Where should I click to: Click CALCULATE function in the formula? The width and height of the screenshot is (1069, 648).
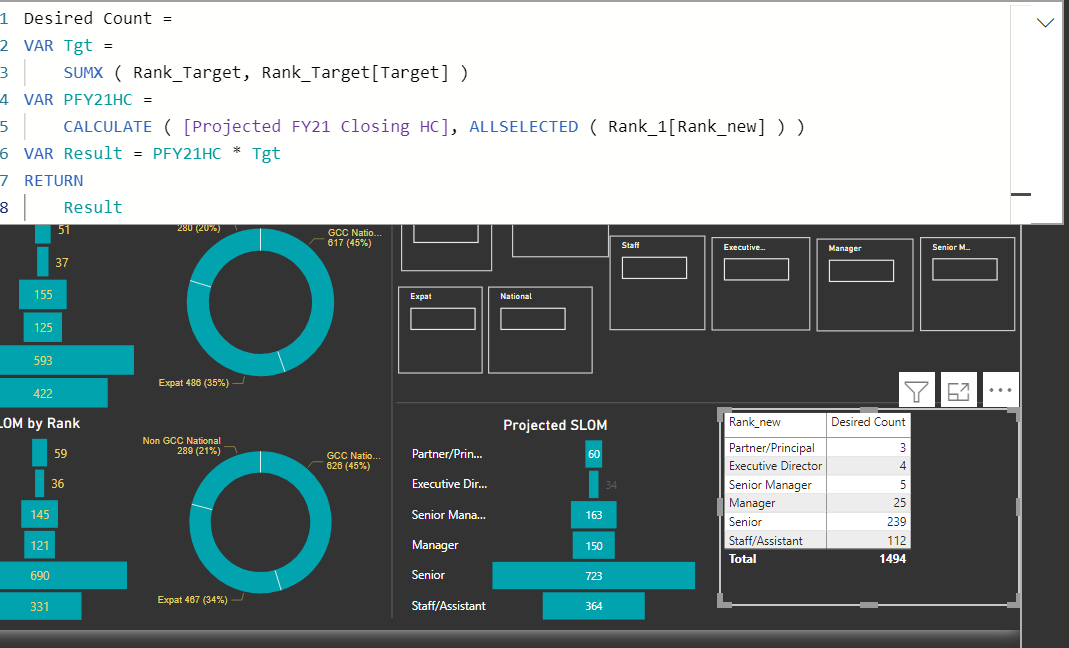click(x=108, y=127)
